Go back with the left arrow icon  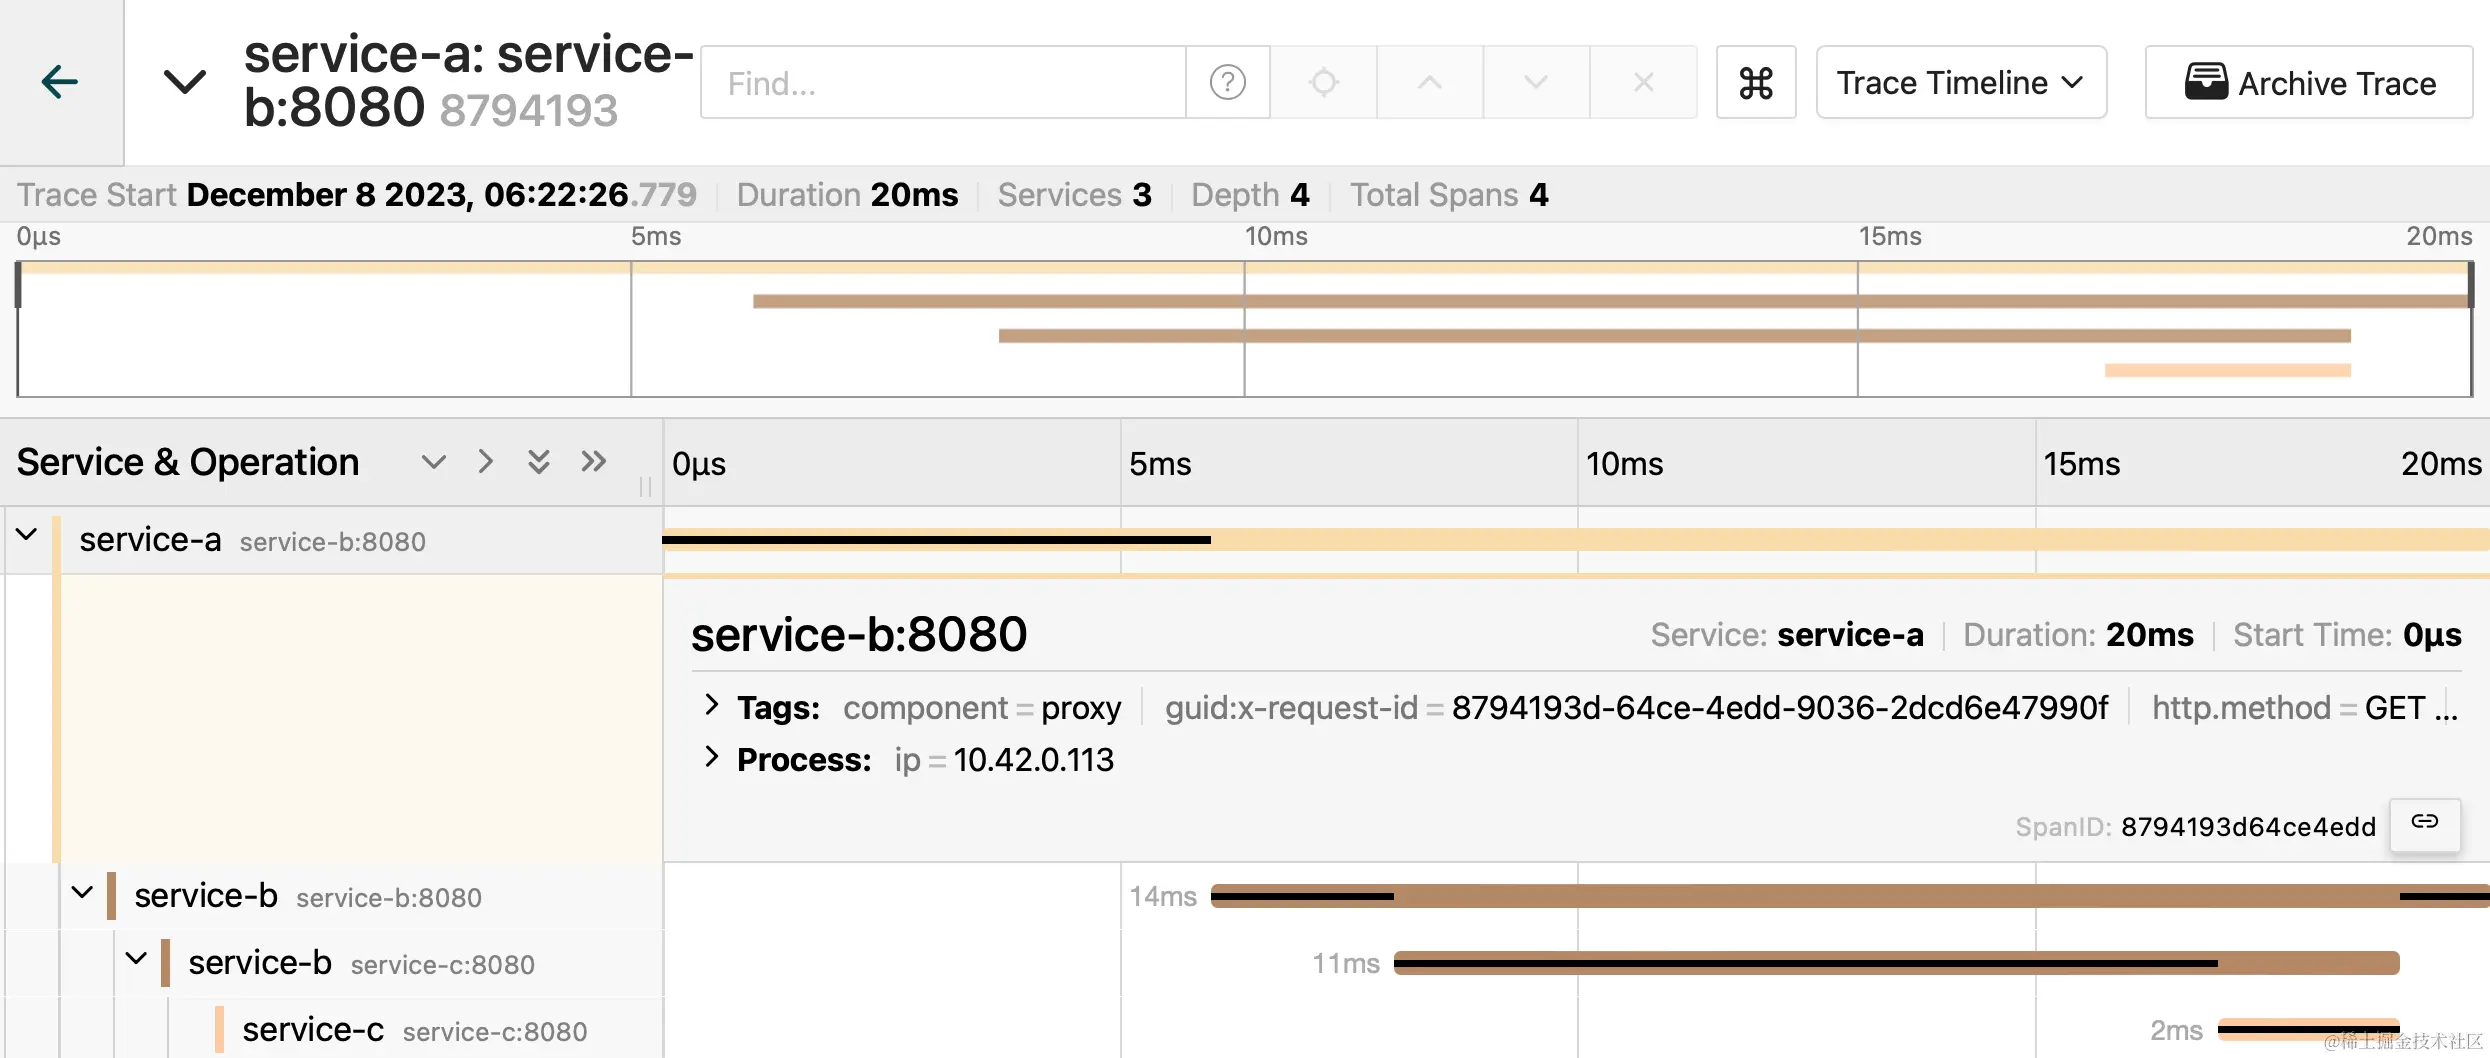point(60,82)
